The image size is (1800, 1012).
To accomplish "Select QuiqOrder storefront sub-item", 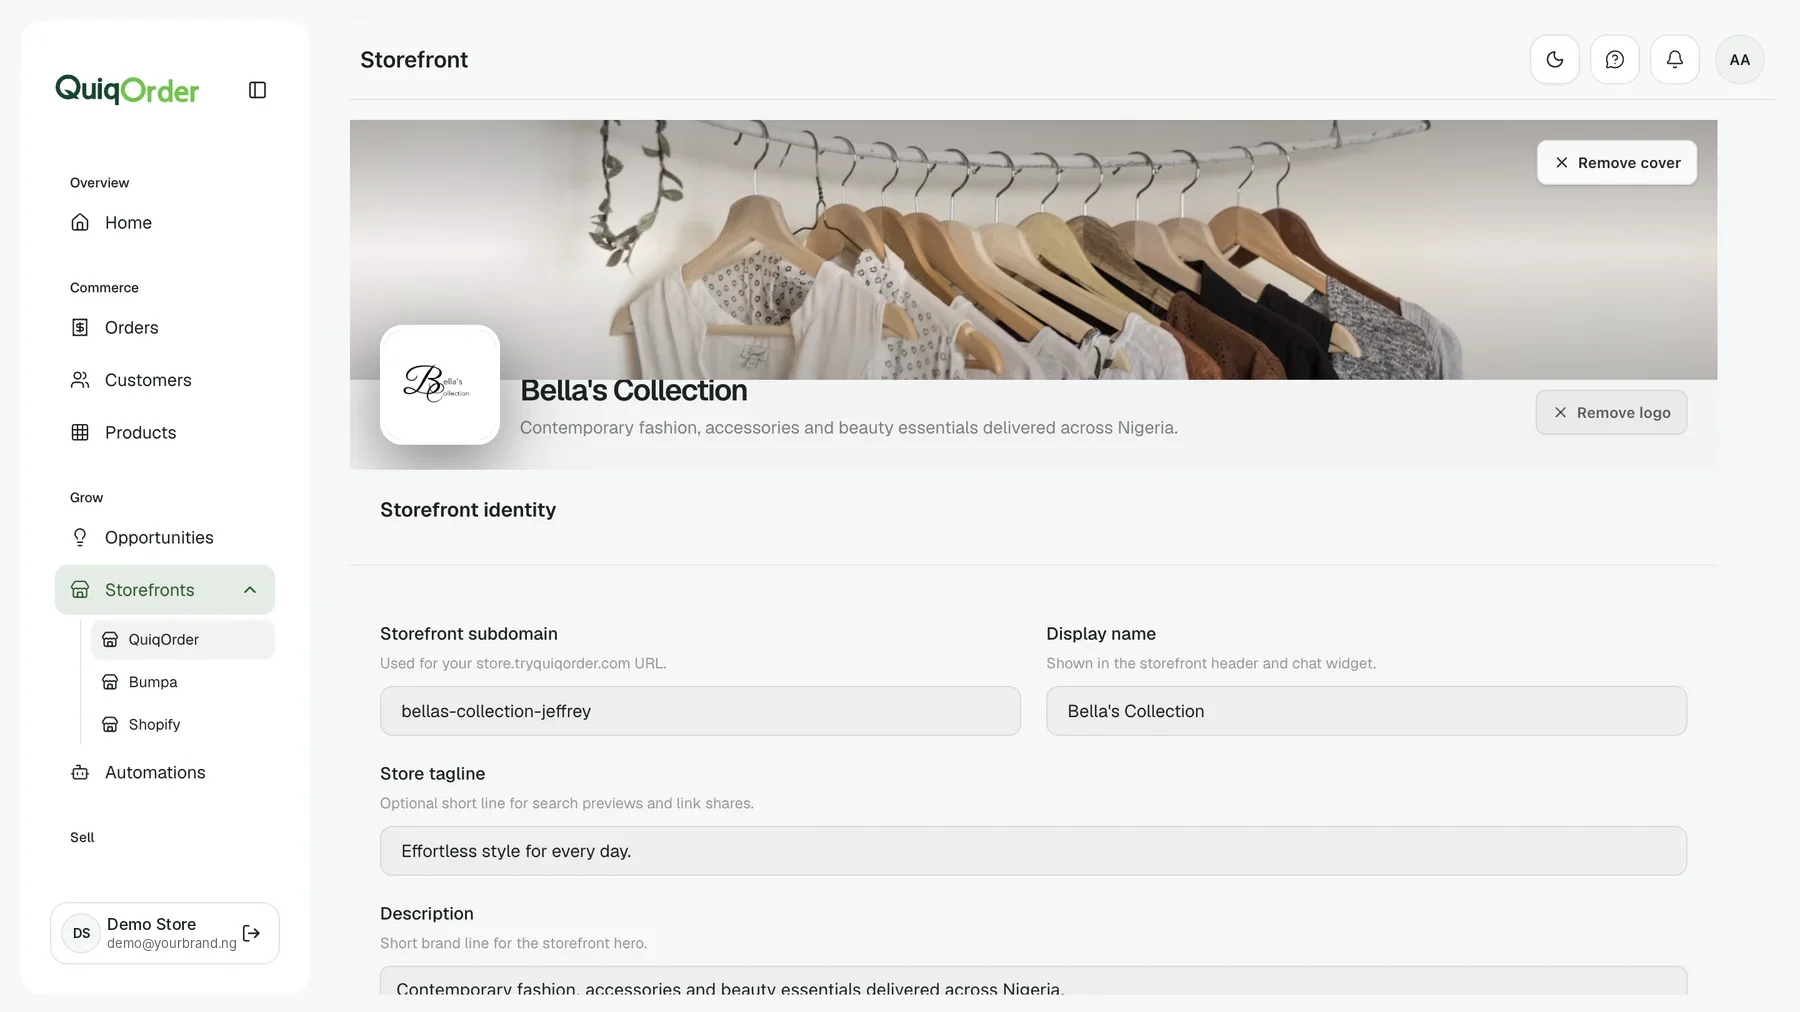I will point(183,640).
